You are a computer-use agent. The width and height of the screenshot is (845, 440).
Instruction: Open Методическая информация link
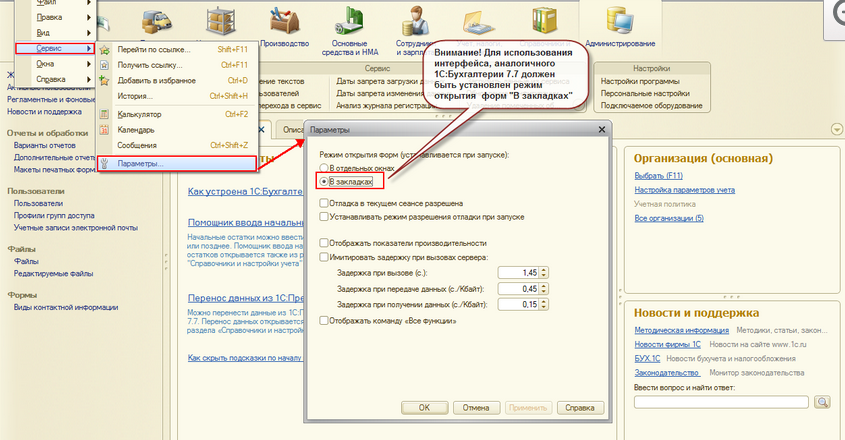(x=682, y=330)
